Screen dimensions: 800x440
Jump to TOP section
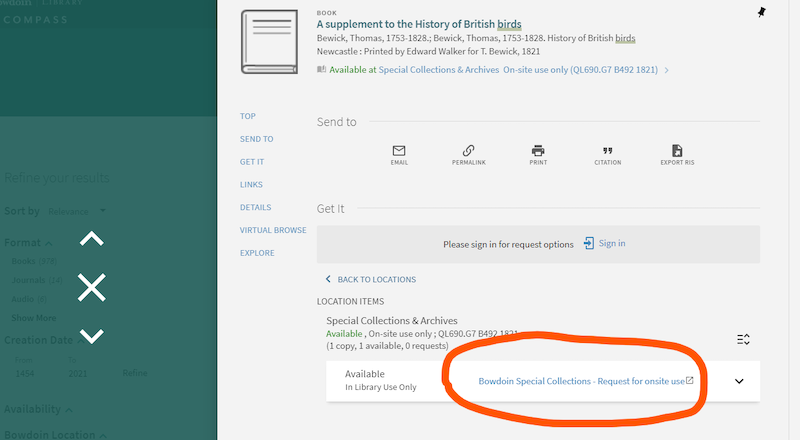click(x=248, y=116)
